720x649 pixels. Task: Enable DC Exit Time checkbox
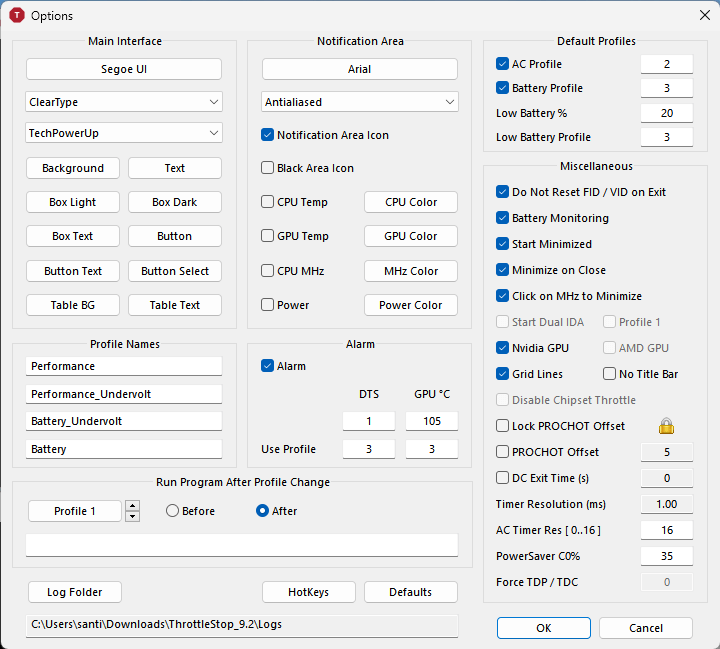(x=502, y=478)
